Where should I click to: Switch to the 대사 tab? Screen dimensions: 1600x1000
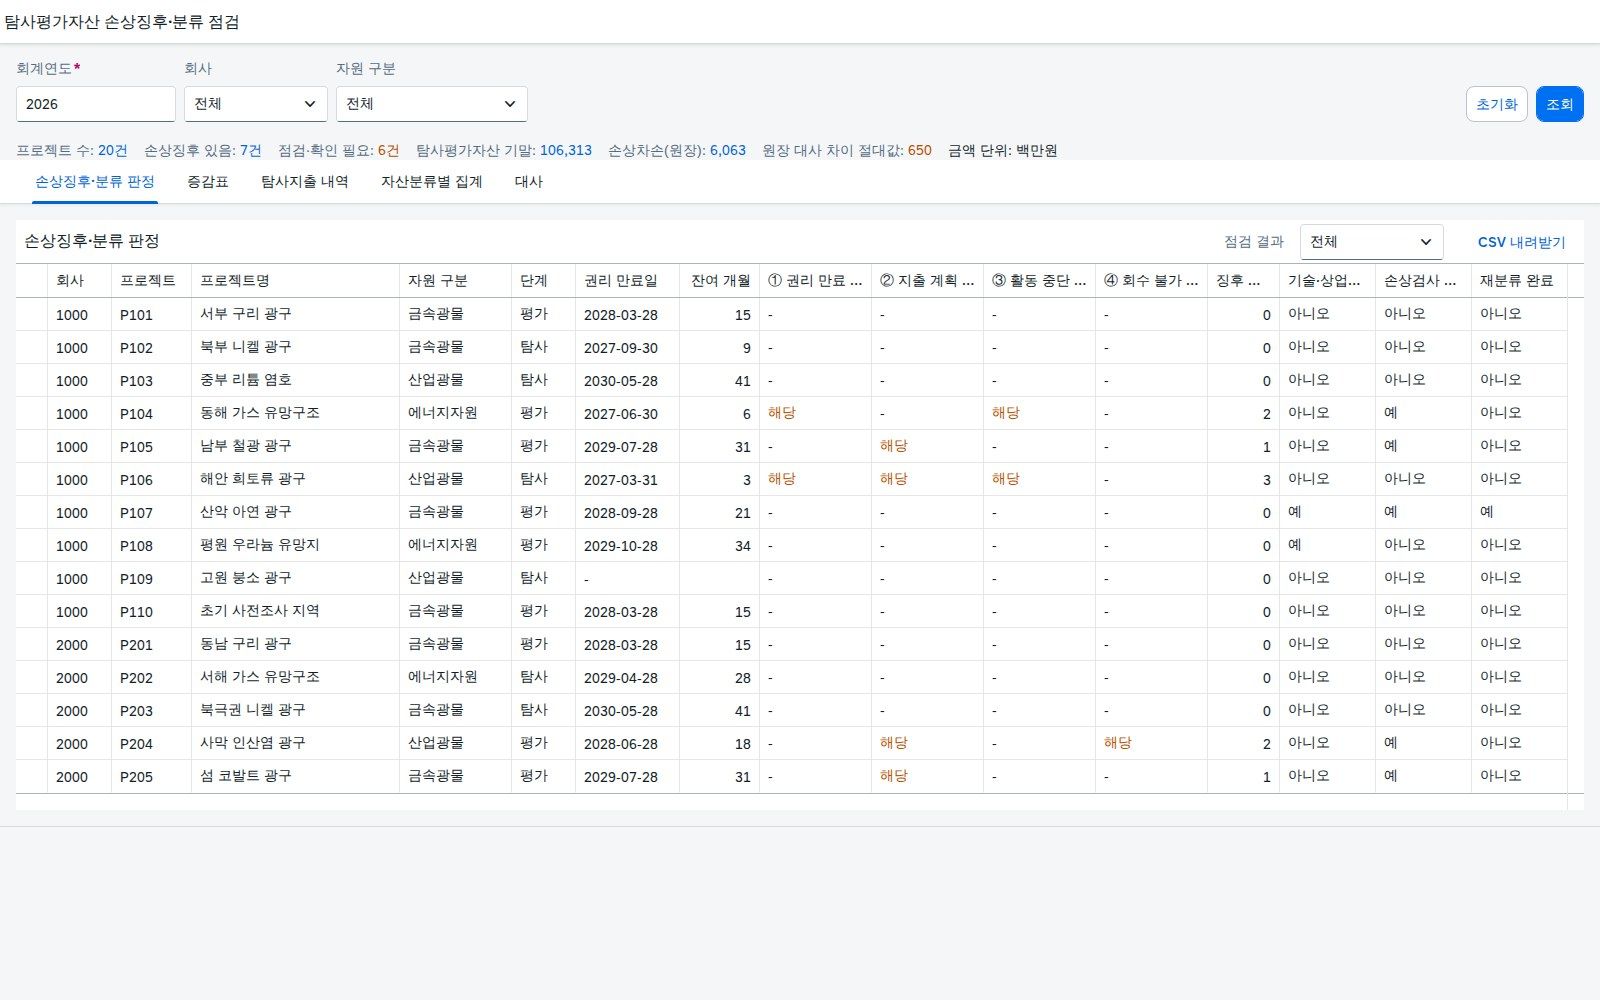tap(529, 182)
